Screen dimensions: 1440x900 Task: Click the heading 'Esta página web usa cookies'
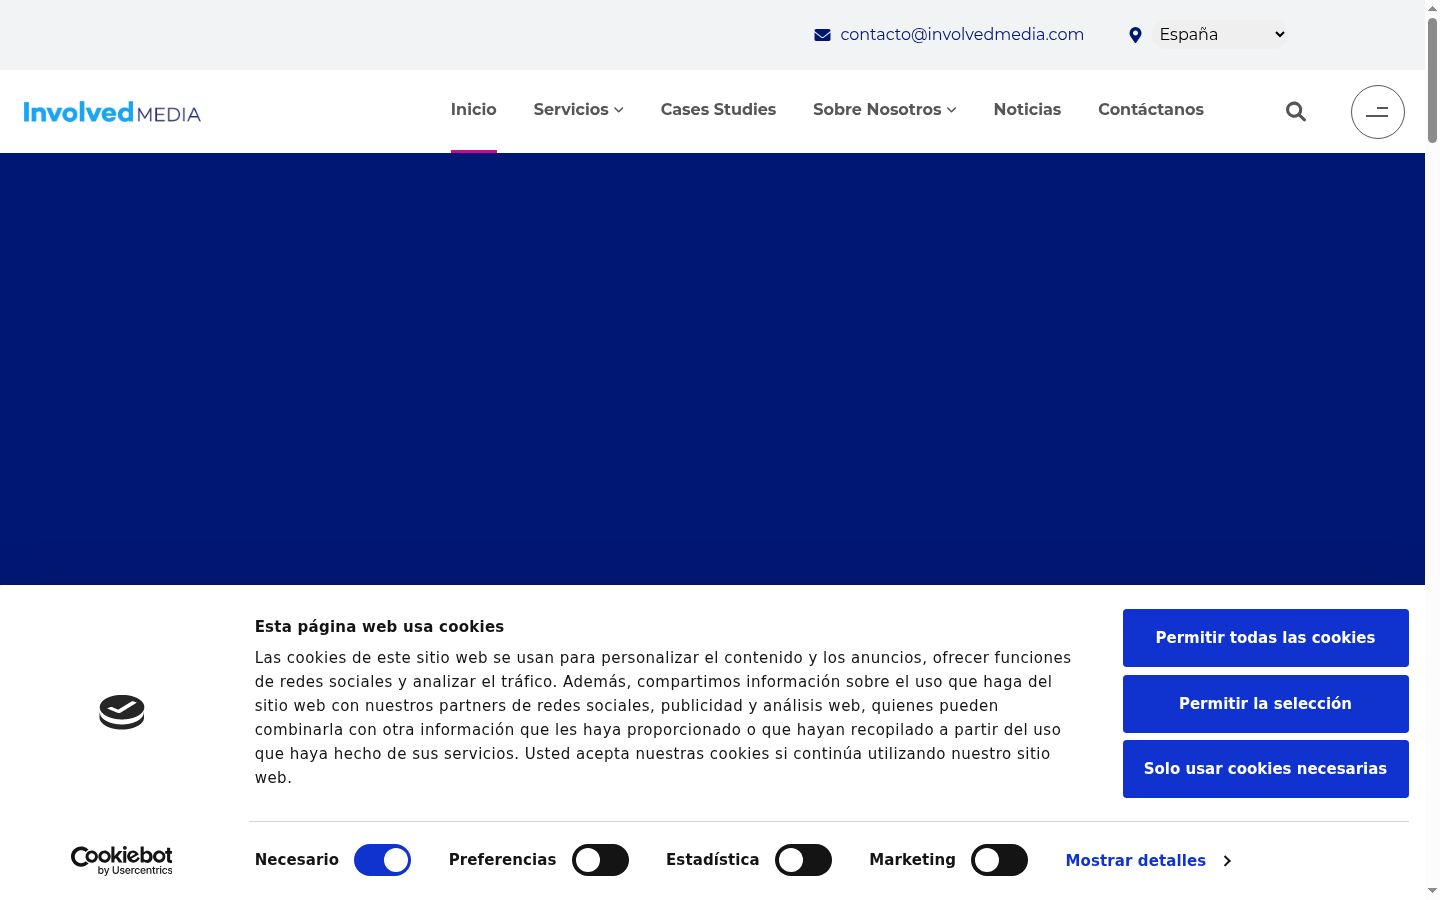379,627
